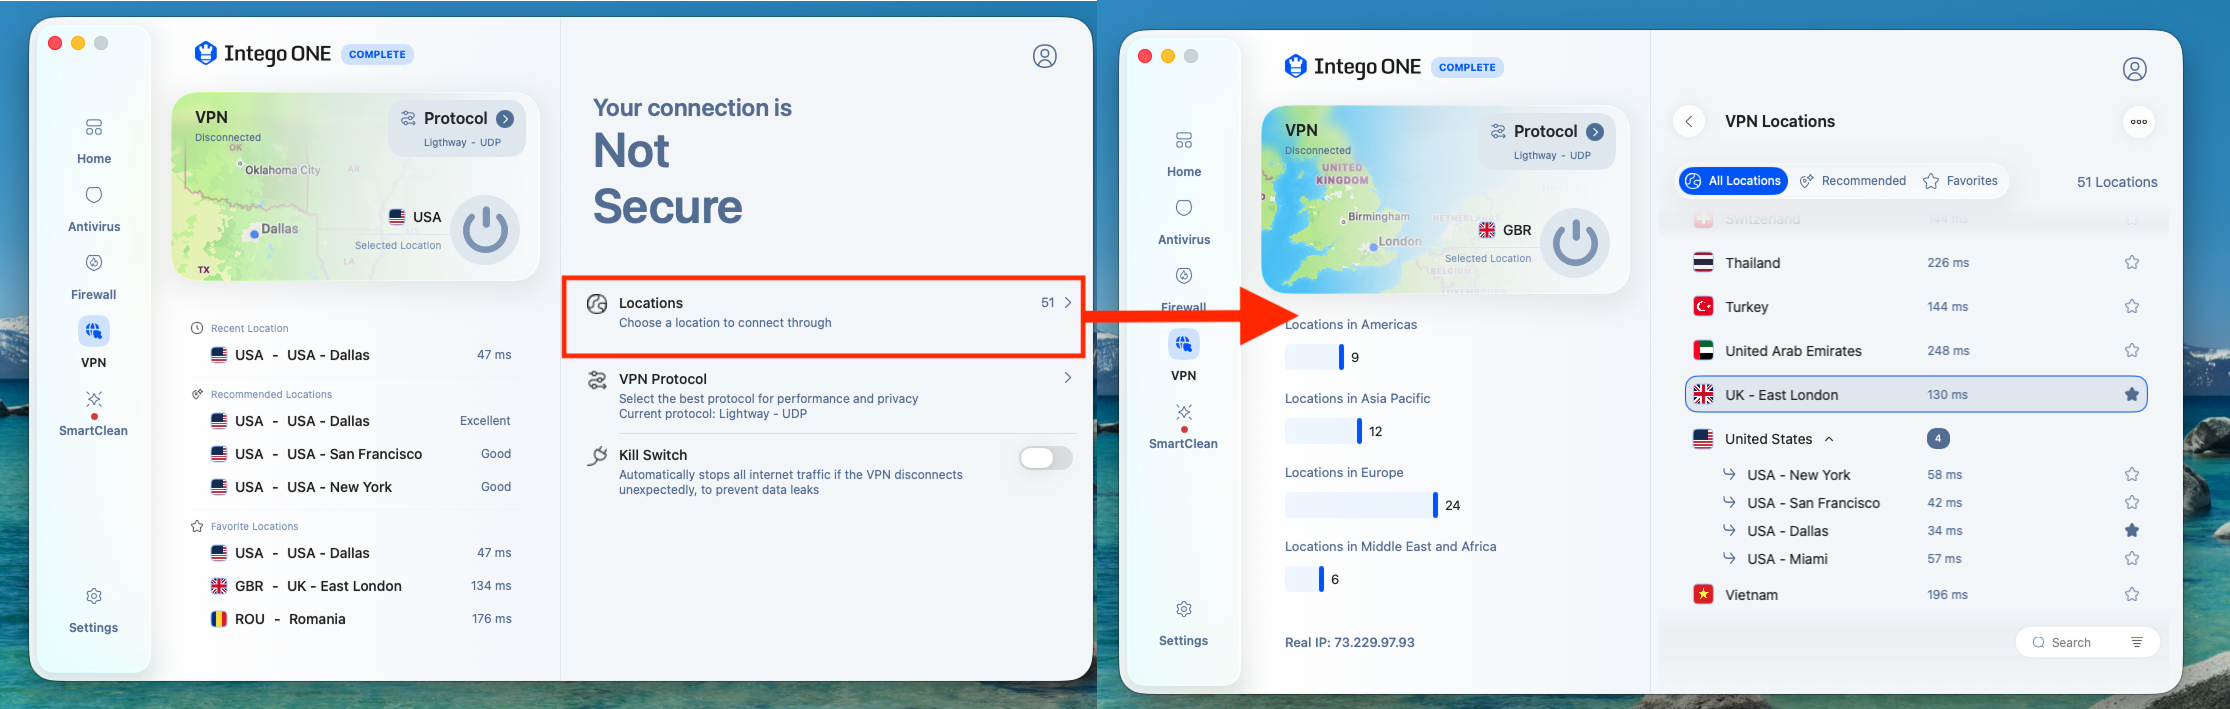Switch to the Recommended tab
The height and width of the screenshot is (709, 2230).
click(1853, 181)
